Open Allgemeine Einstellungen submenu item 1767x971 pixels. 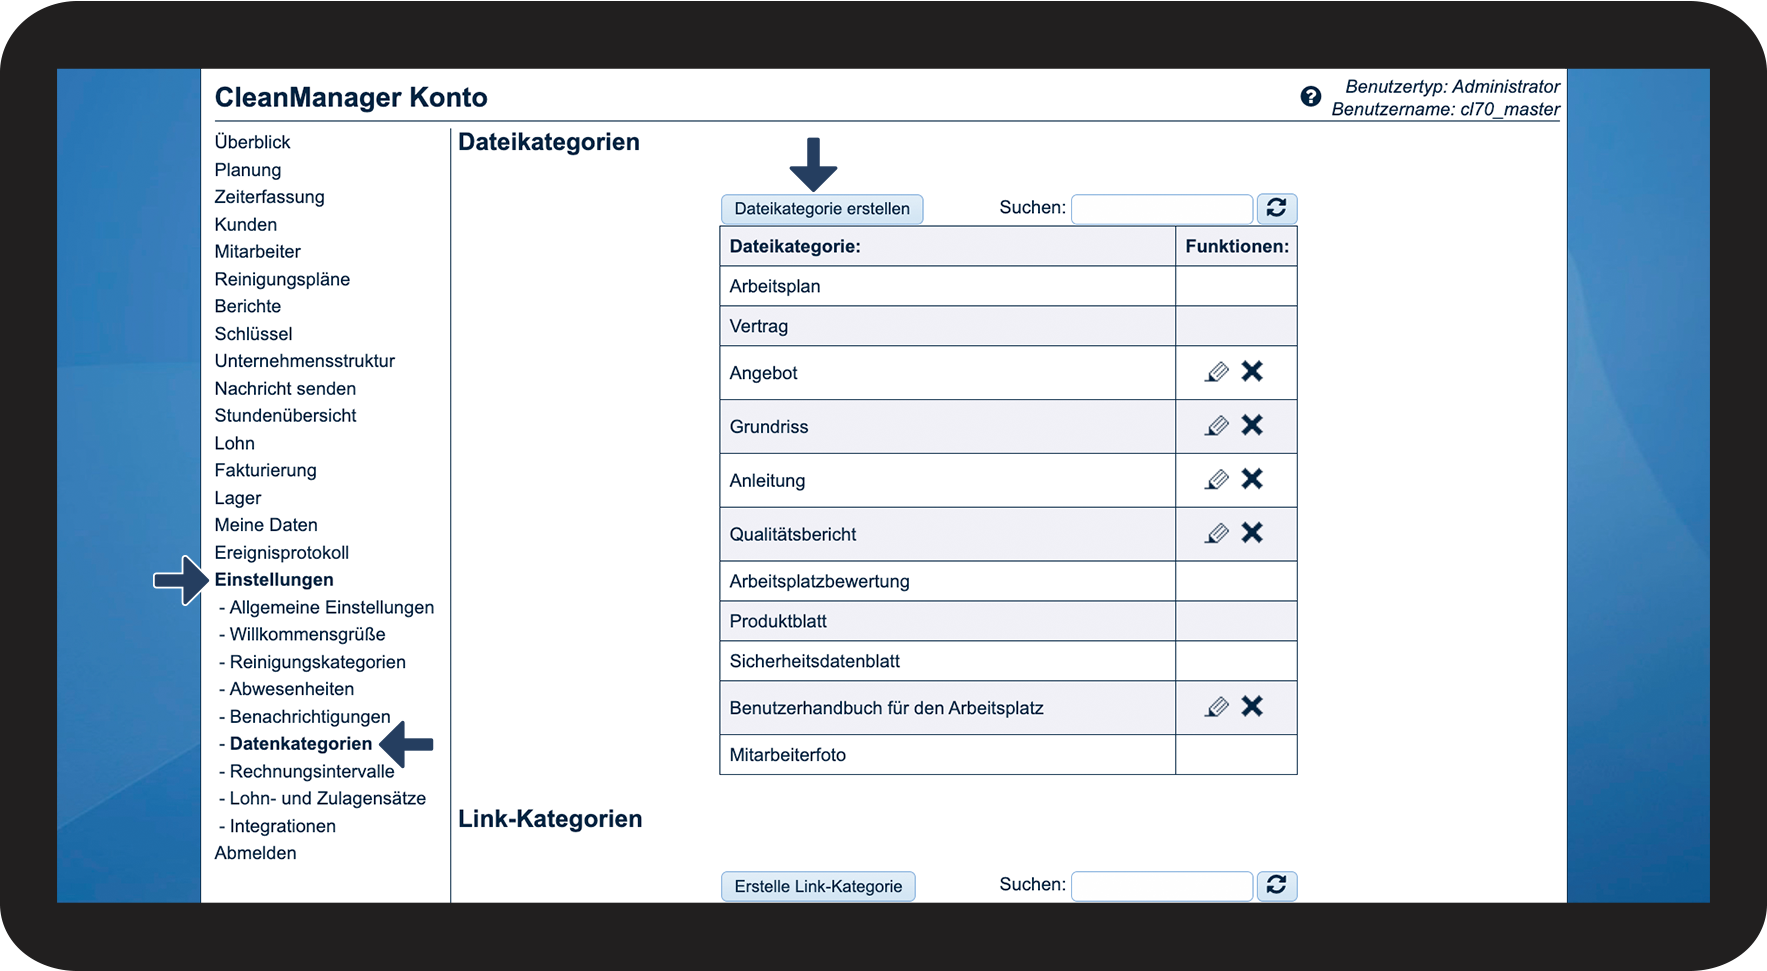(332, 608)
